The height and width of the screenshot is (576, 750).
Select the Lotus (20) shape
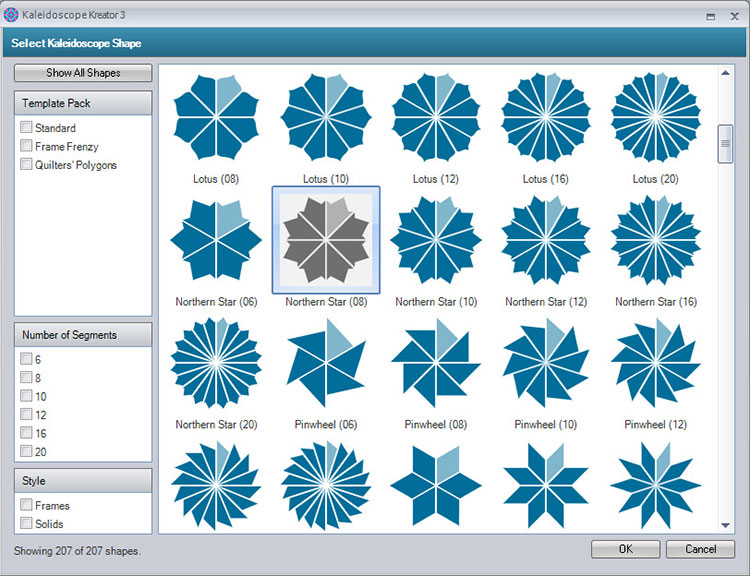pos(656,118)
